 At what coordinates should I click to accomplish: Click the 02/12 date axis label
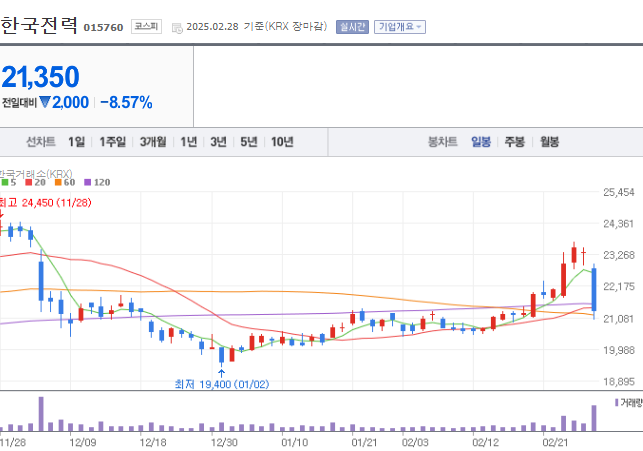click(486, 442)
